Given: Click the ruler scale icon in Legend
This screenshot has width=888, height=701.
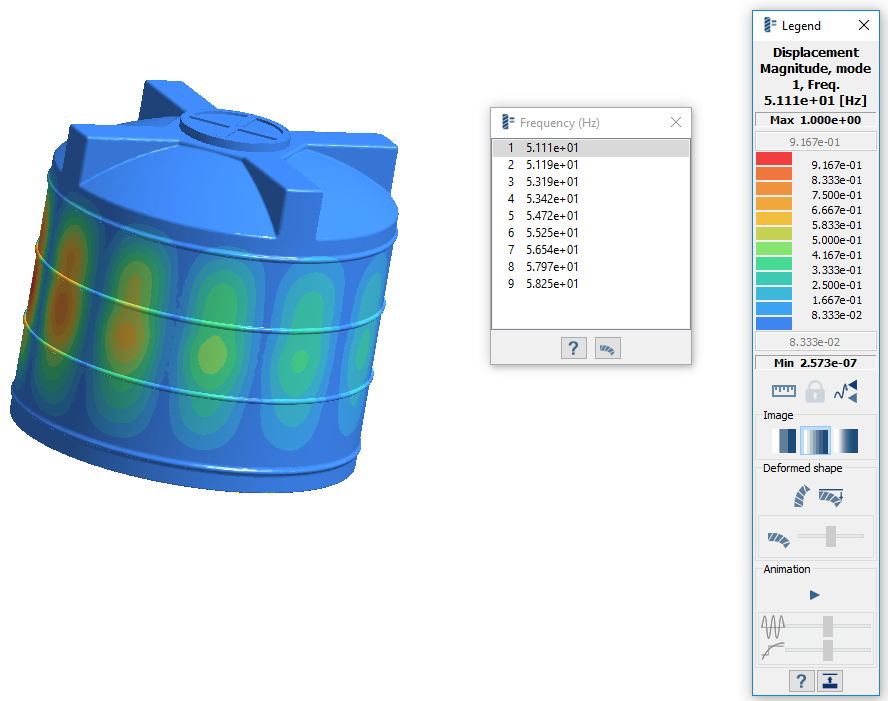Looking at the screenshot, I should pyautogui.click(x=783, y=391).
